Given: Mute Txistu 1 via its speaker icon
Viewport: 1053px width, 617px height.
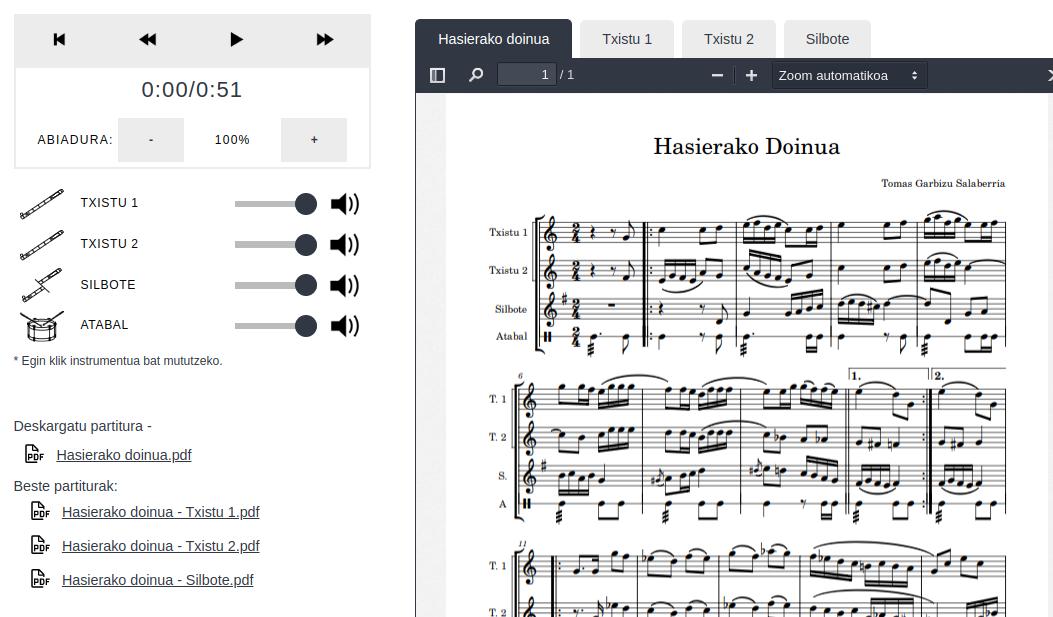Looking at the screenshot, I should 345,203.
